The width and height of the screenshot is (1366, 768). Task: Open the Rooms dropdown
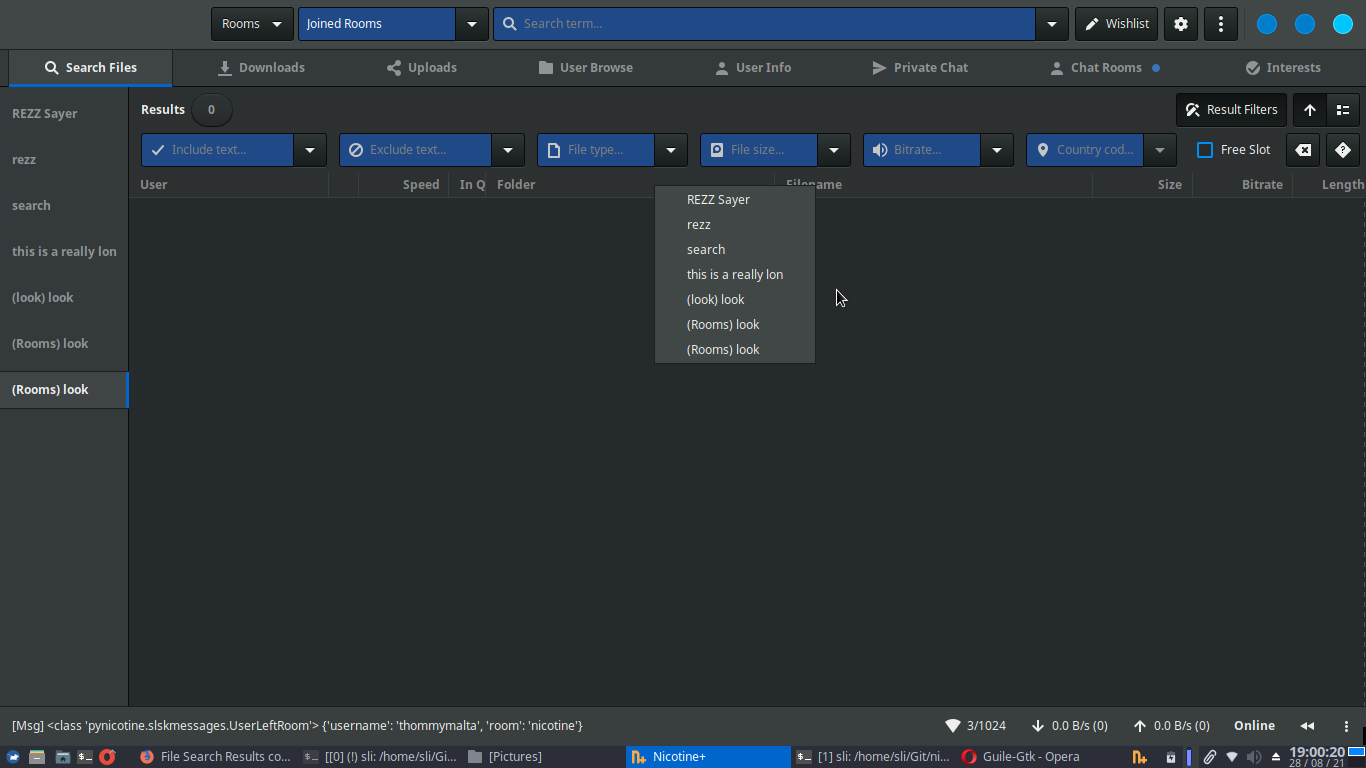pyautogui.click(x=252, y=23)
